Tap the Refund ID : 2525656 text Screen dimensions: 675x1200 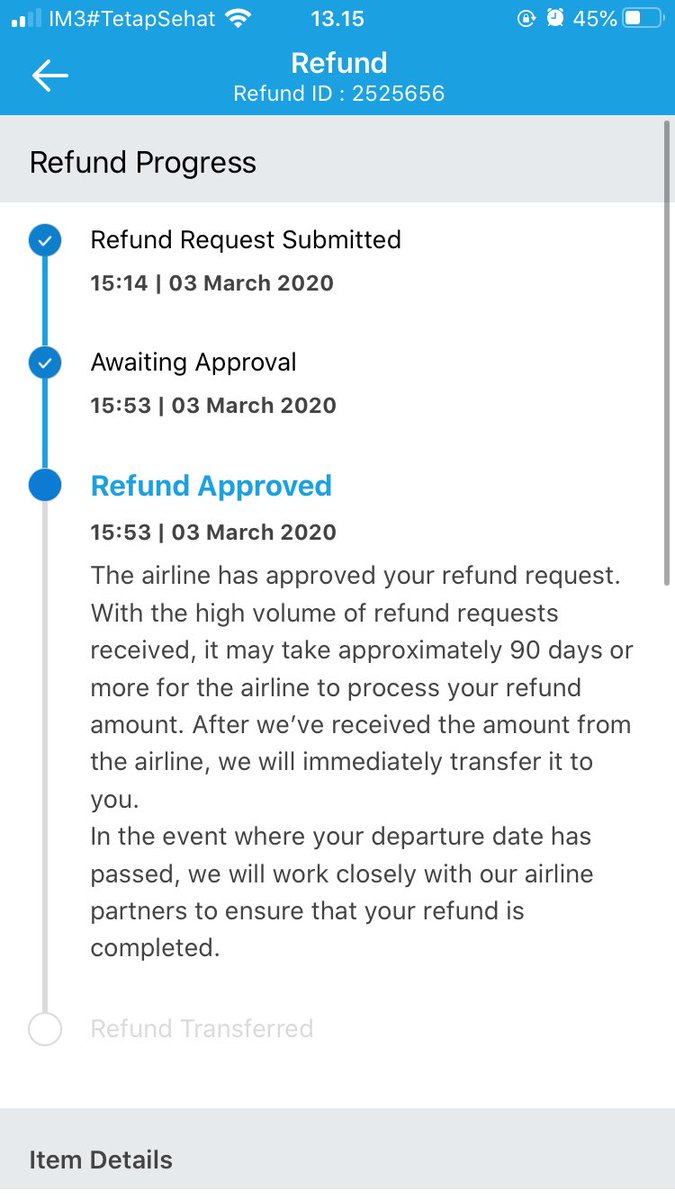(339, 94)
